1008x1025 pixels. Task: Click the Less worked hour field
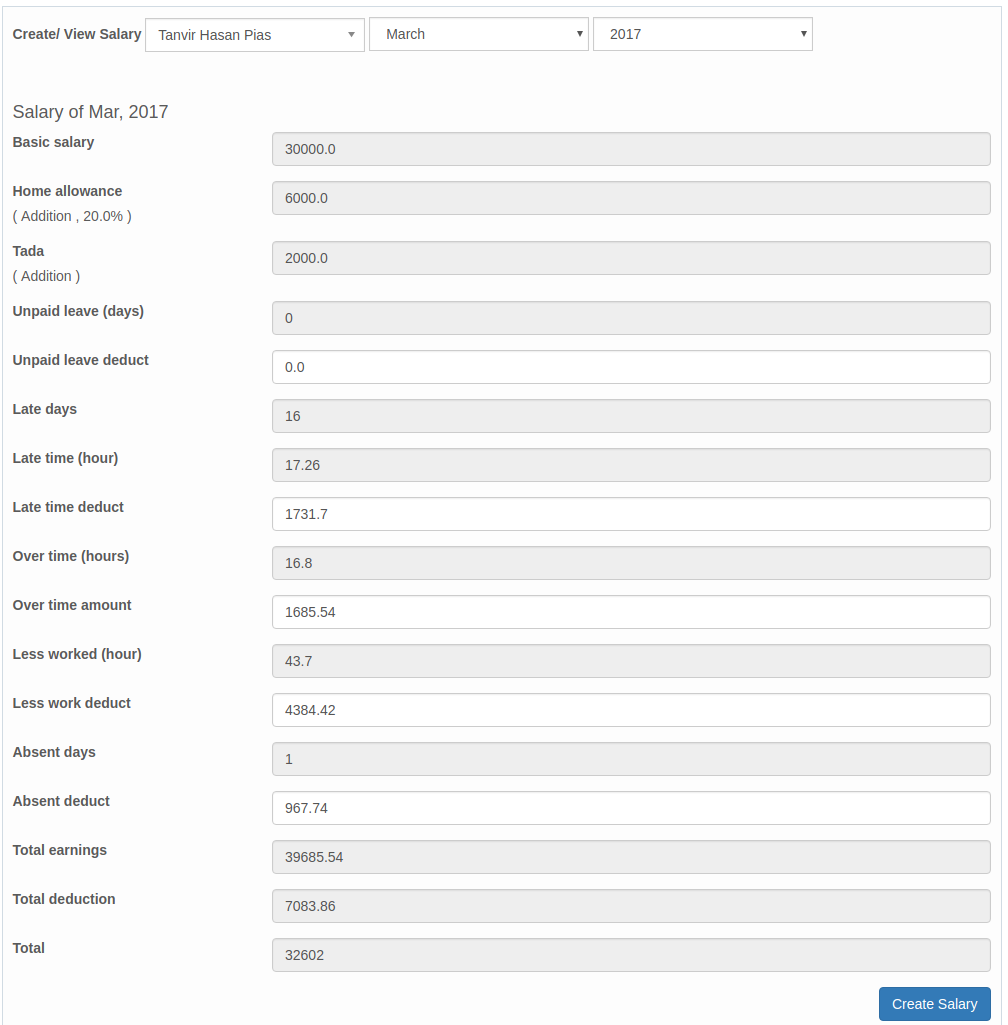tap(631, 661)
